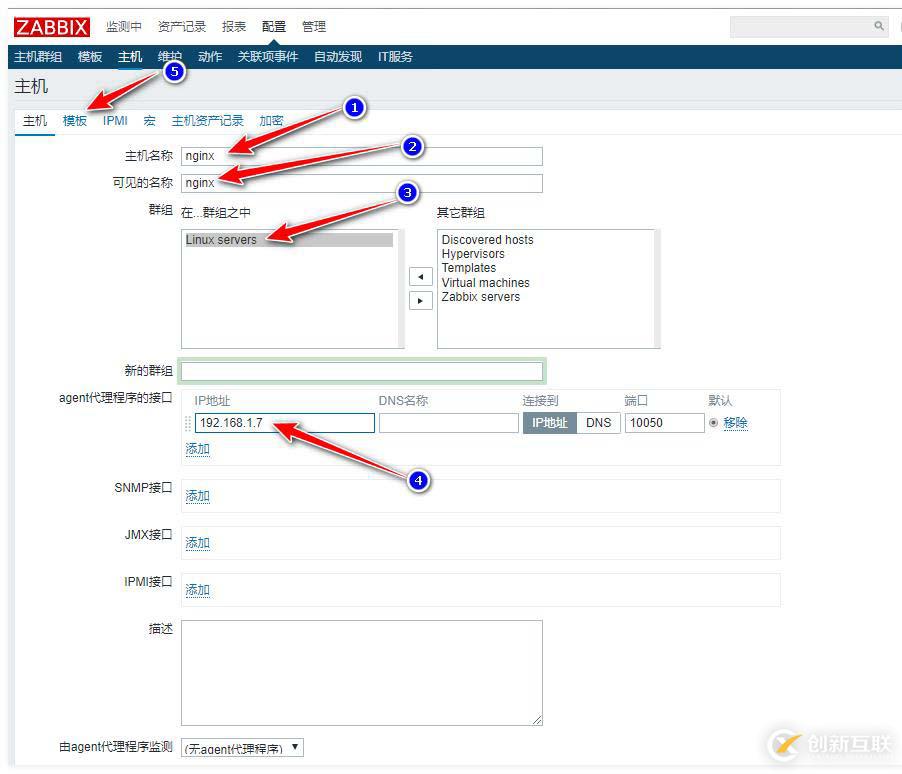Click inside the 描述 textarea
Viewport: 902px width, 774px height.
pos(362,673)
